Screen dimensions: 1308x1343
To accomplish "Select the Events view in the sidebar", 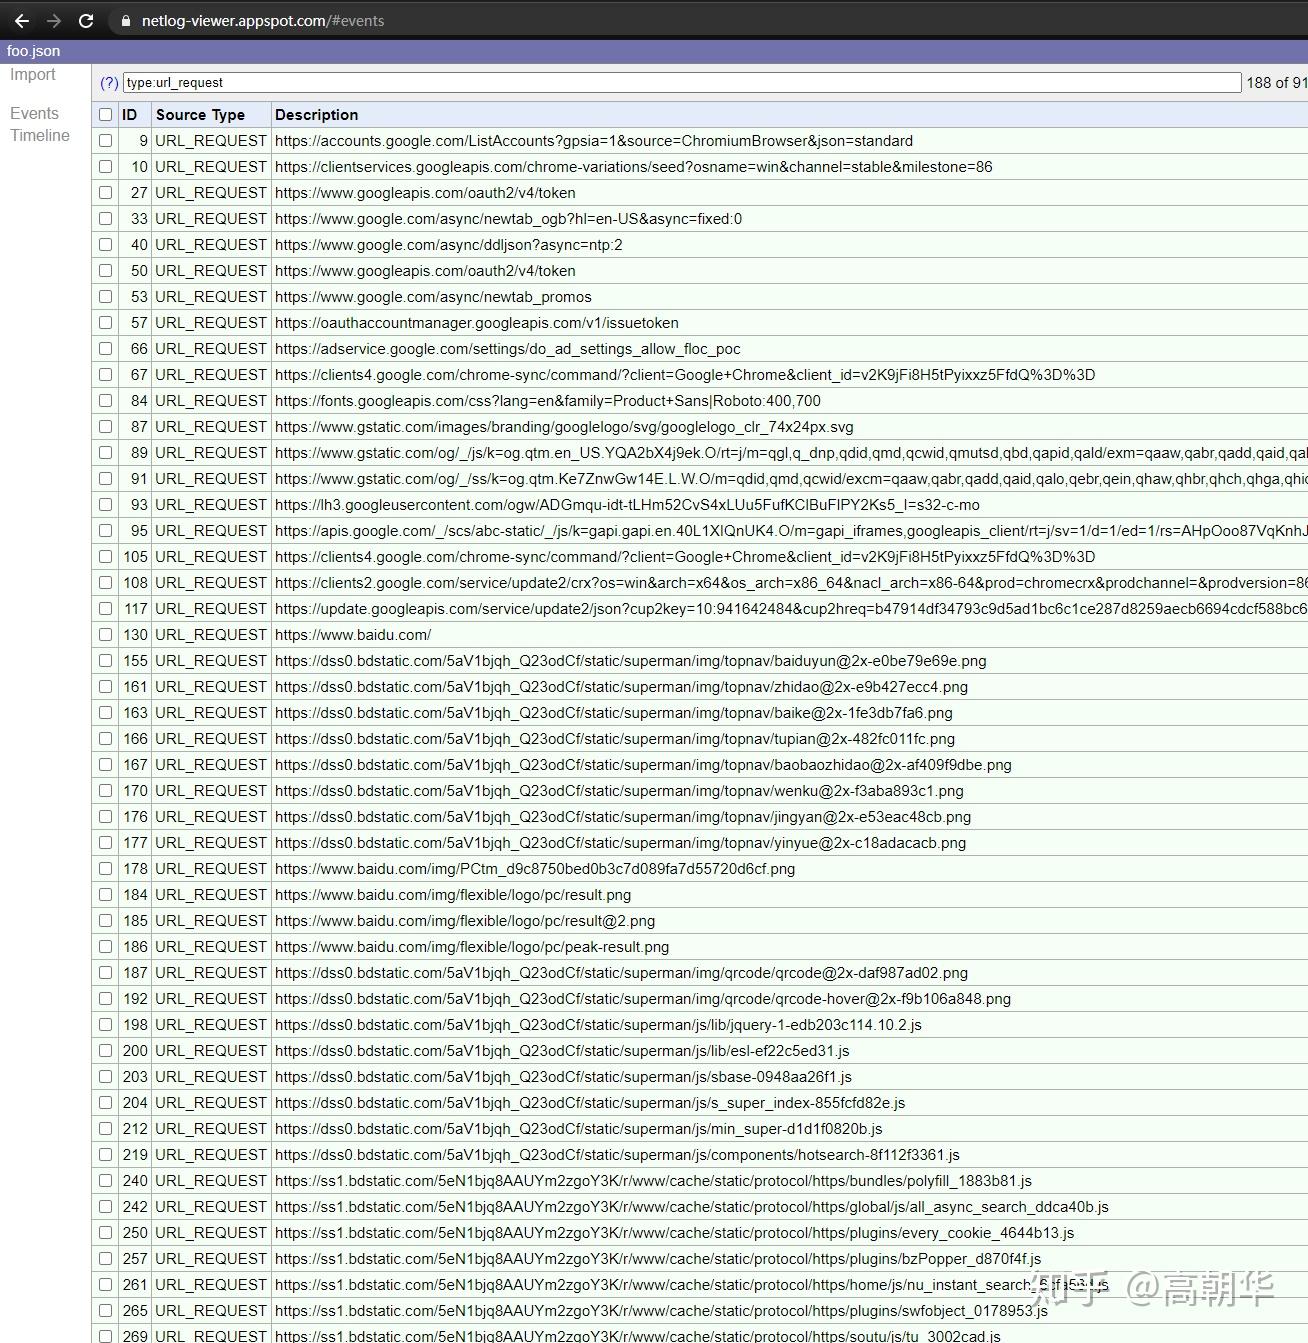I will 34,113.
